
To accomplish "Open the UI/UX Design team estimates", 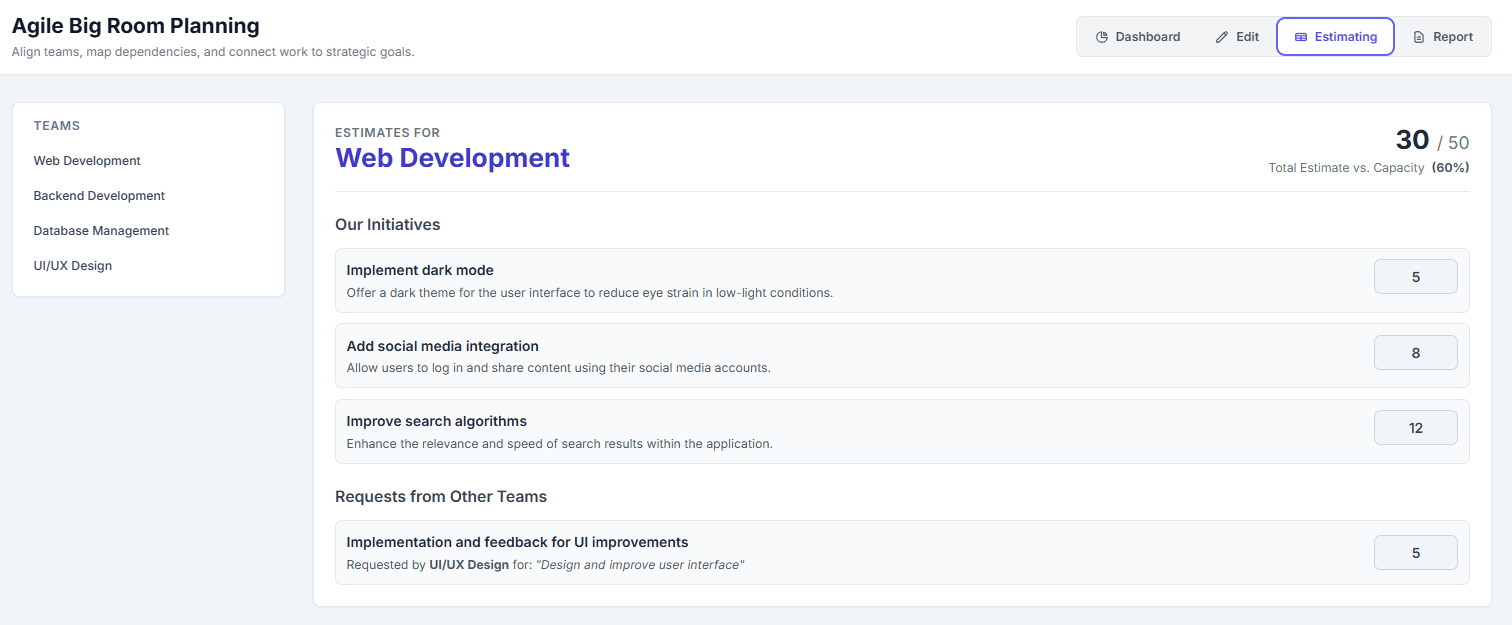I will point(72,265).
